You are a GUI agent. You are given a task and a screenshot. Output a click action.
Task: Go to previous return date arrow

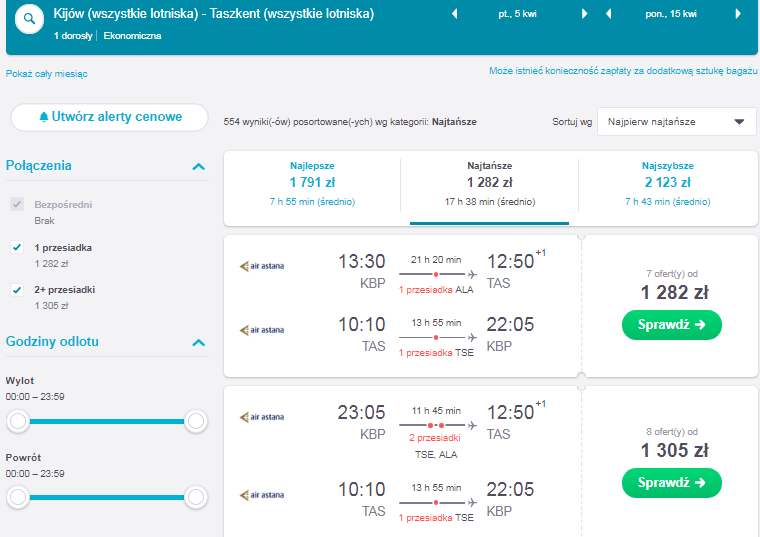coord(609,14)
